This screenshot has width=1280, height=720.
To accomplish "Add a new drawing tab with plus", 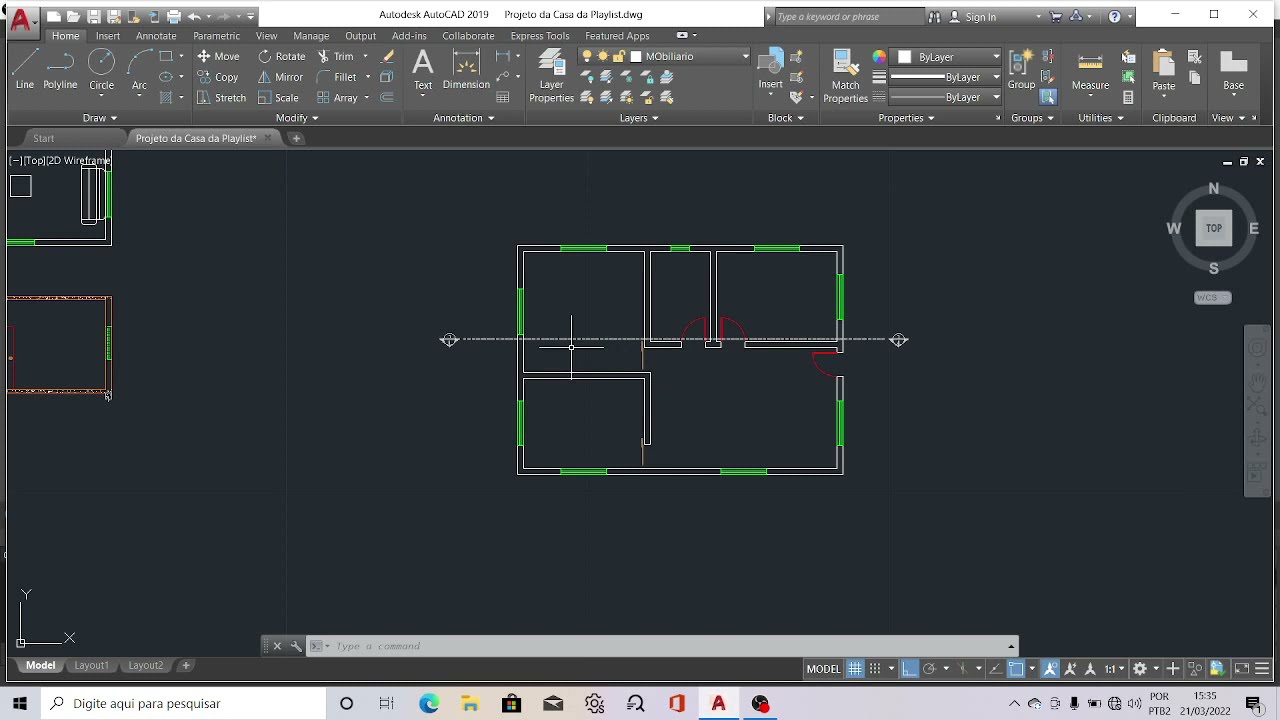I will click(296, 138).
